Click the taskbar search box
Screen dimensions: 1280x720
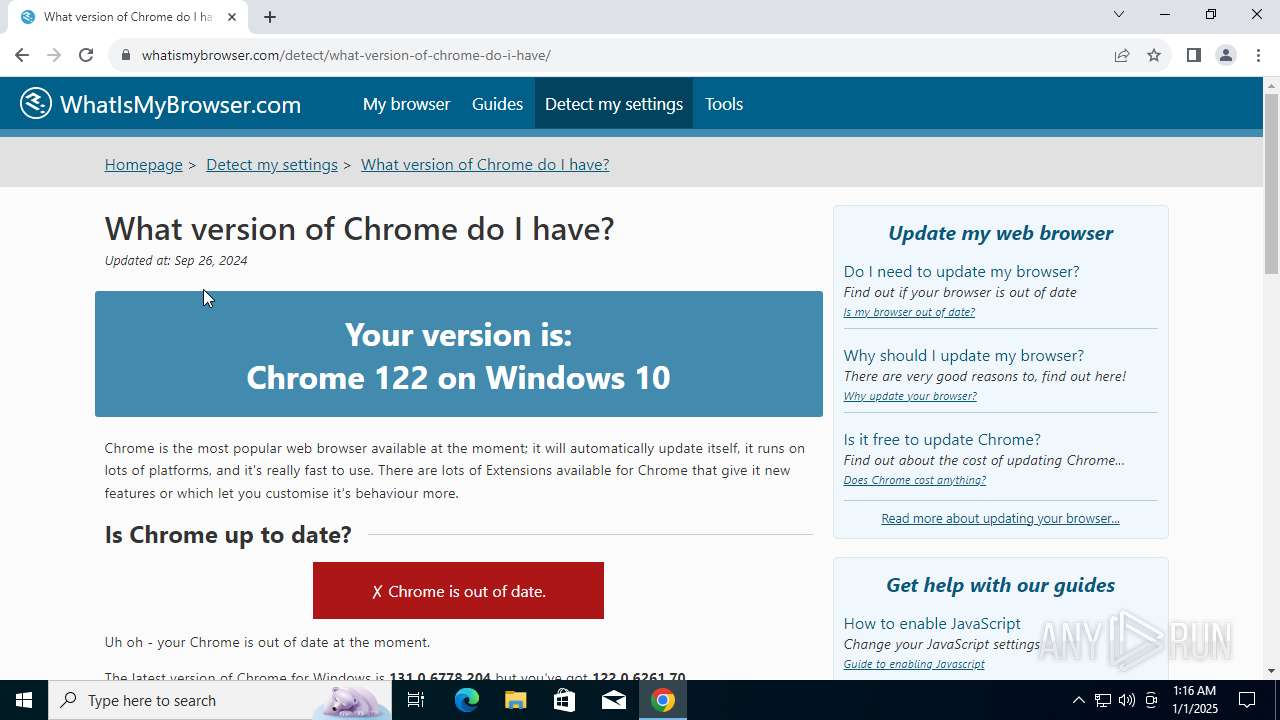coord(220,700)
